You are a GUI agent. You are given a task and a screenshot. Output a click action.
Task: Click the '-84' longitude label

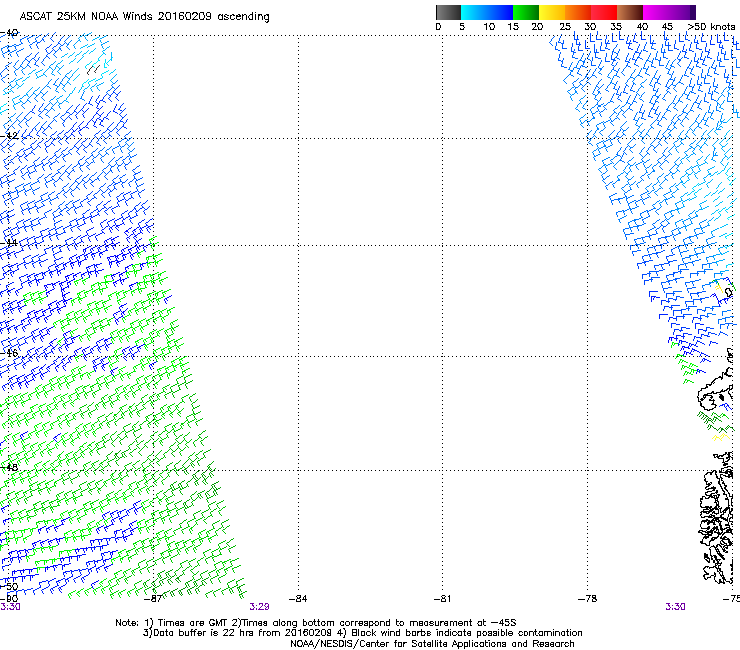click(298, 599)
